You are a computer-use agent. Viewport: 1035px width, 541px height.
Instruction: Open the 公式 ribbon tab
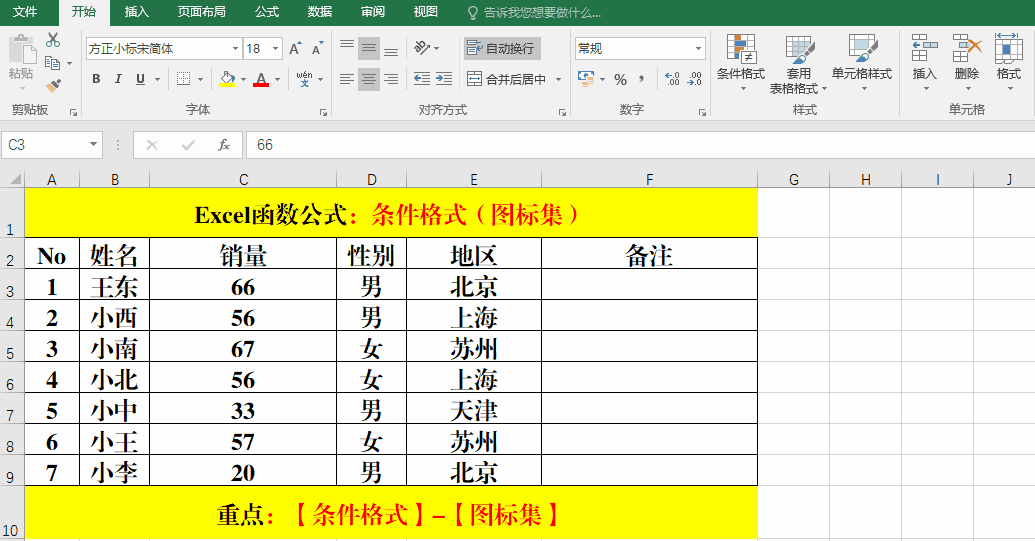coord(267,12)
